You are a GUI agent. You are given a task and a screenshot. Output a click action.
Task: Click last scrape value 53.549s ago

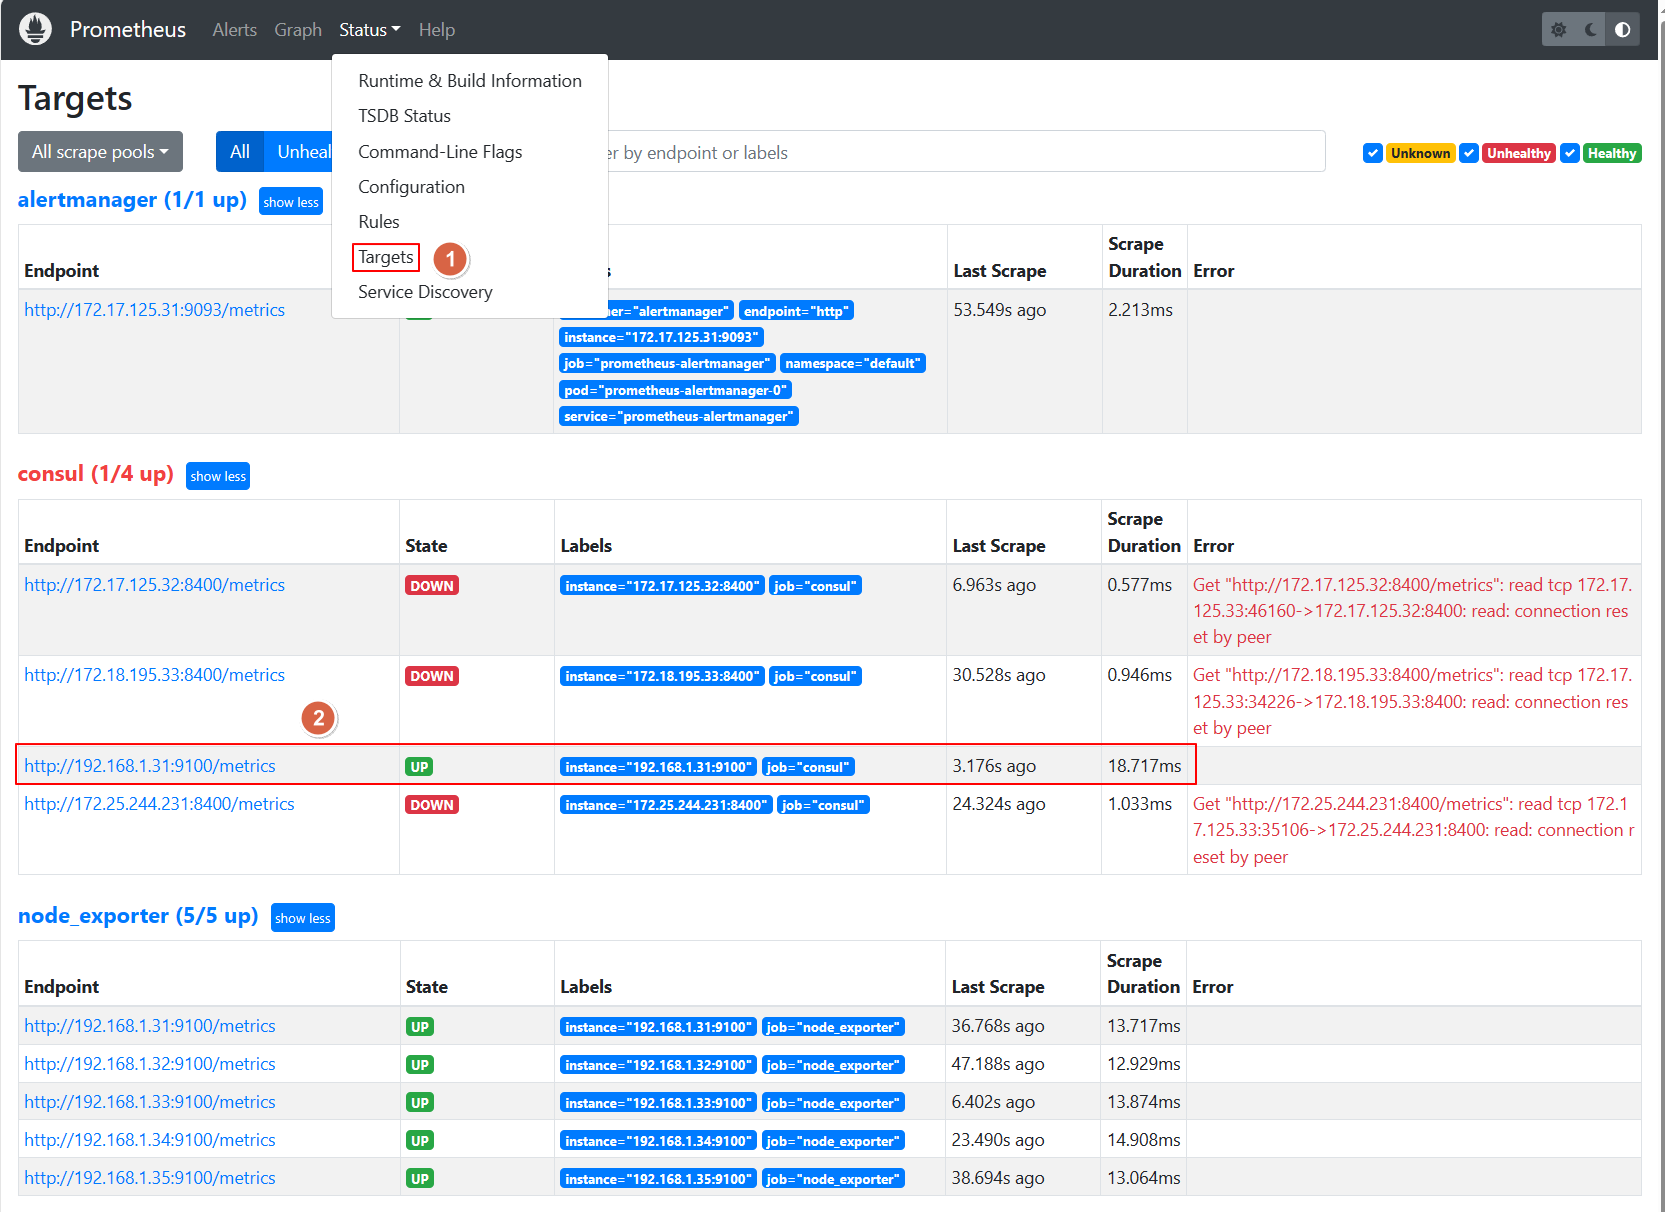(1000, 310)
